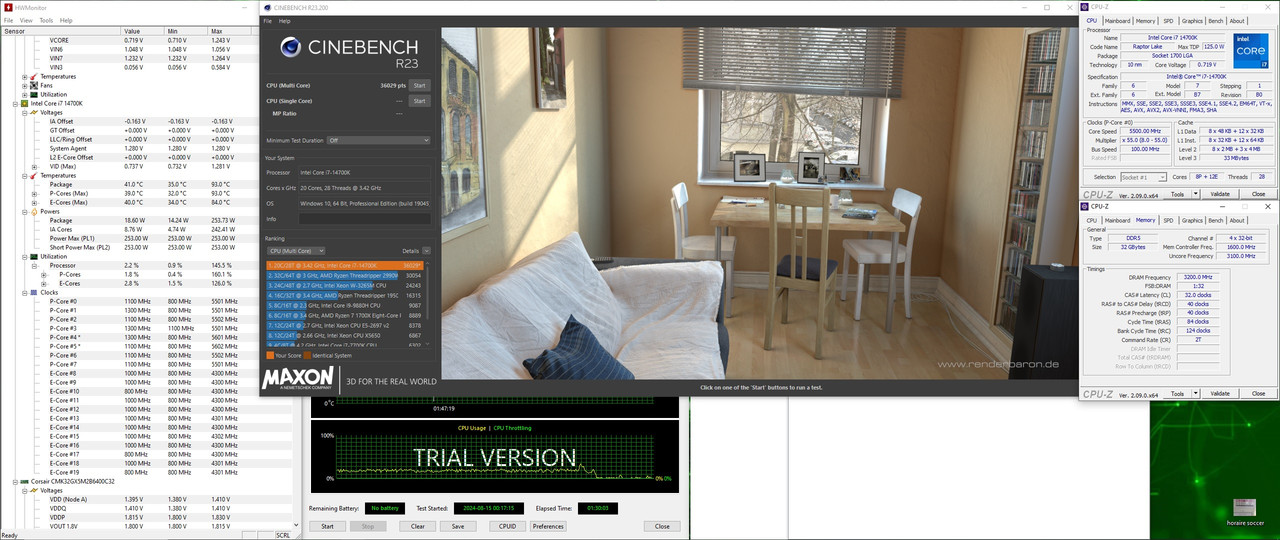
Task: Click the Core Speed value 5500.00 MHz
Action: pos(1145,131)
